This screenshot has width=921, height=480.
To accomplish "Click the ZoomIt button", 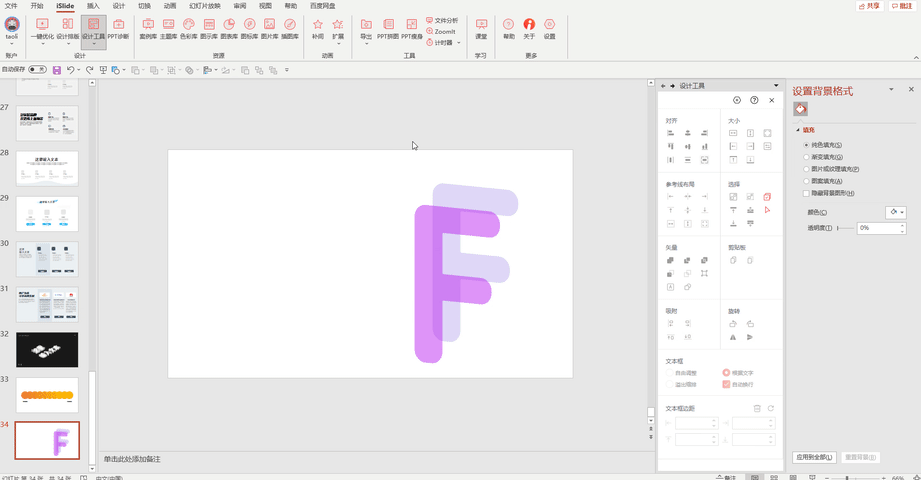I will [x=441, y=31].
